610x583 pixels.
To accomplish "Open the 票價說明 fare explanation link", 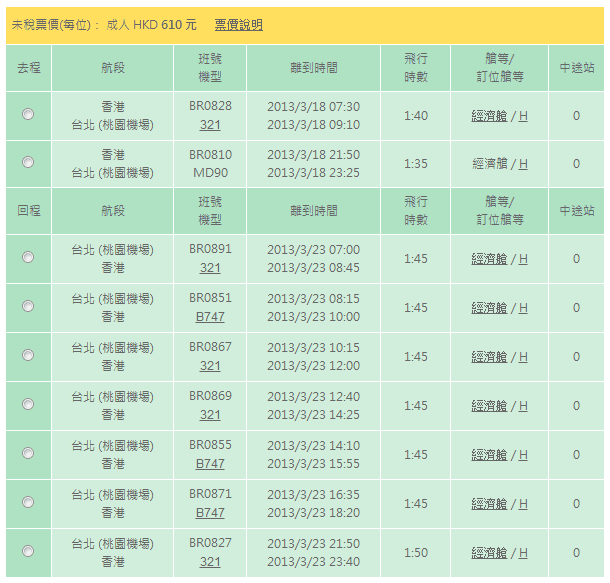I will point(238,25).
